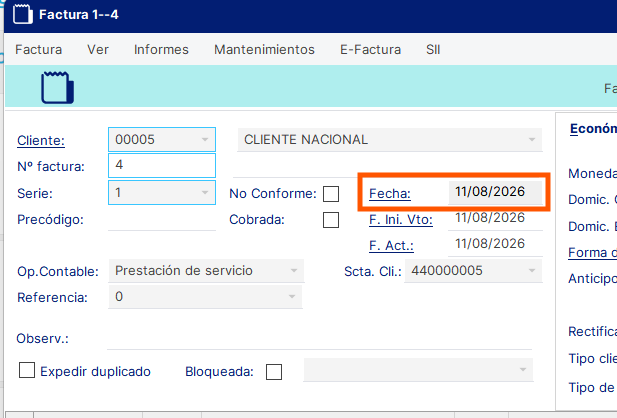
Task: Click the Tipo clie label in right panel
Action: tap(593, 359)
